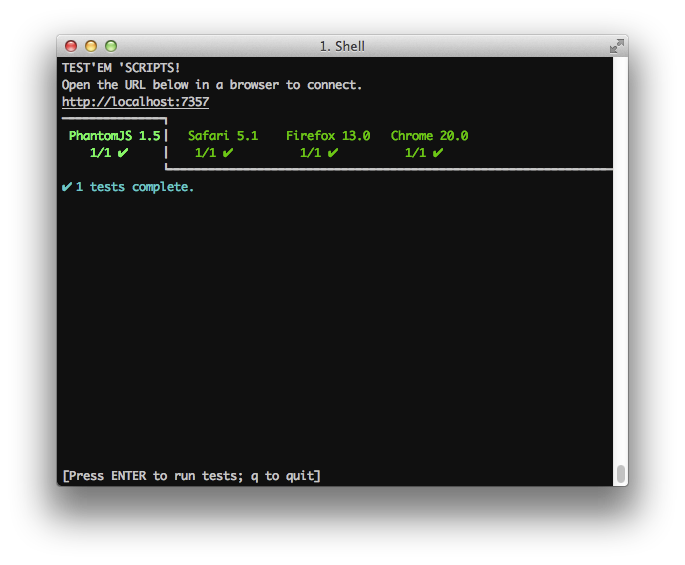Image resolution: width=685 pixels, height=565 pixels.
Task: Click the check mark under Chrome 20.0
Action: (x=438, y=153)
